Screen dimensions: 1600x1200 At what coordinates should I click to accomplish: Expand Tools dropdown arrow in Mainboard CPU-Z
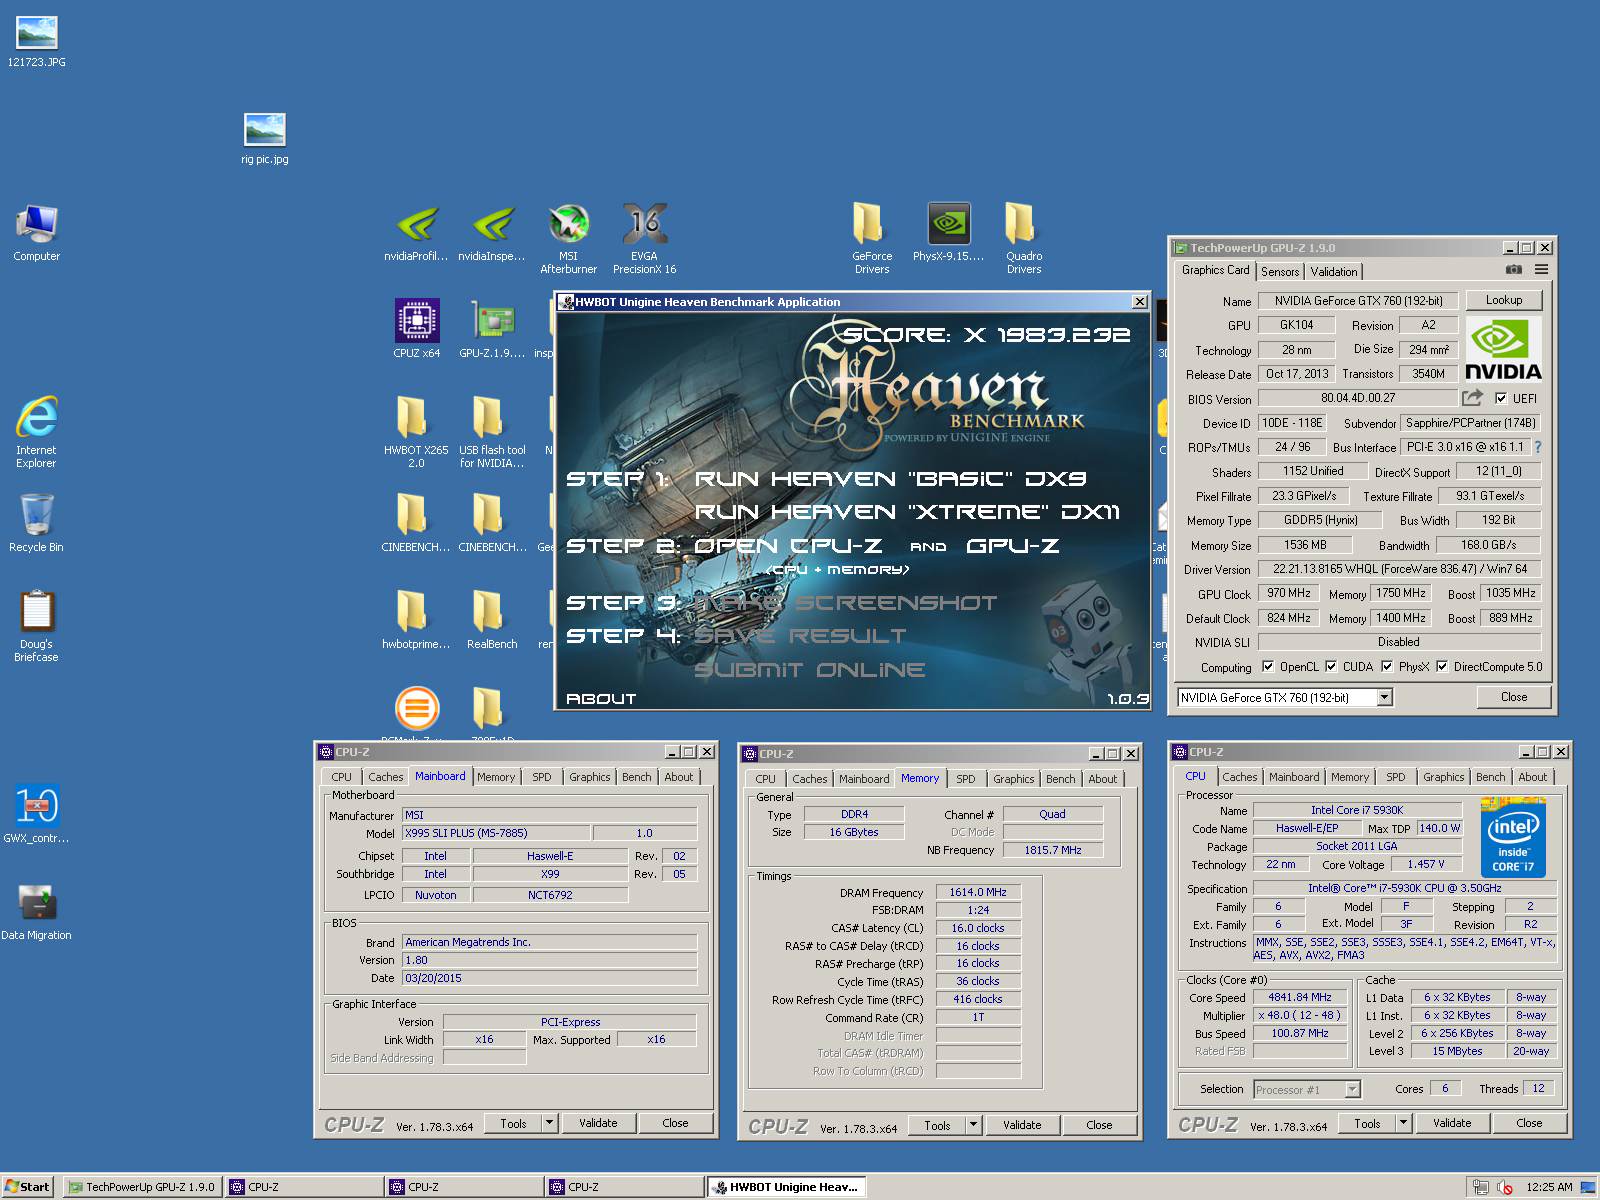[x=549, y=1123]
